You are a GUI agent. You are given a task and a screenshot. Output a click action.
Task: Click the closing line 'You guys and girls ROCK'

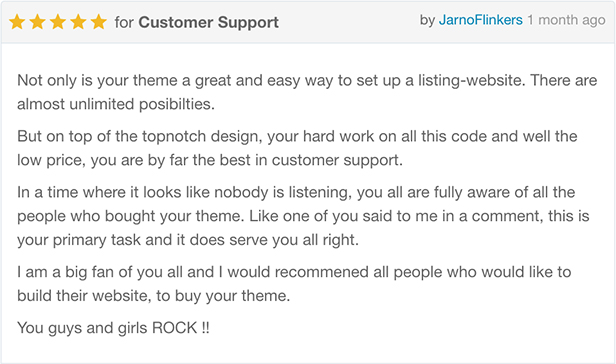[113, 328]
